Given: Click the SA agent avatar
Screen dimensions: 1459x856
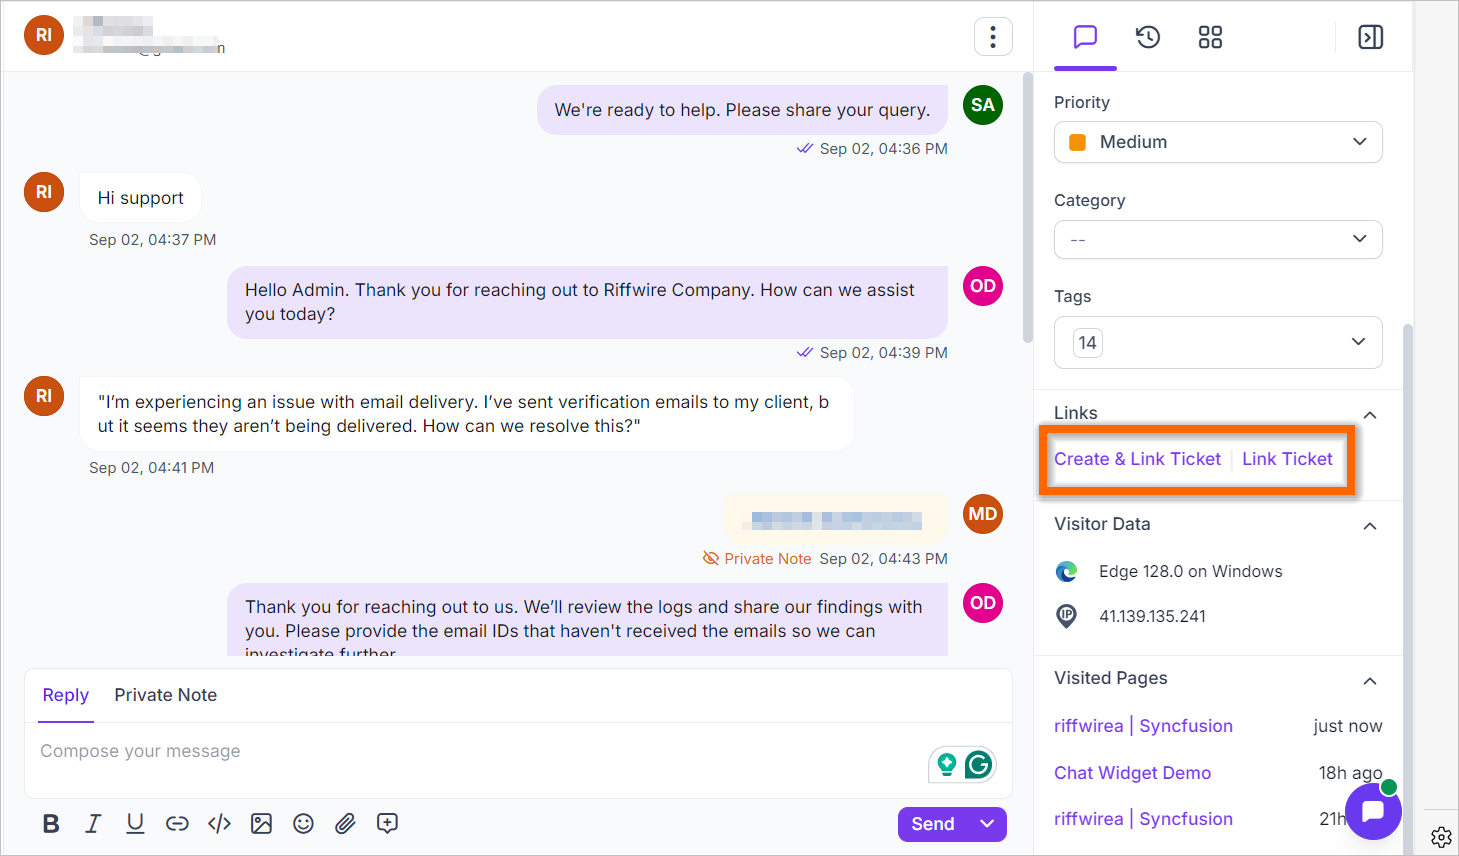Looking at the screenshot, I should coord(983,105).
